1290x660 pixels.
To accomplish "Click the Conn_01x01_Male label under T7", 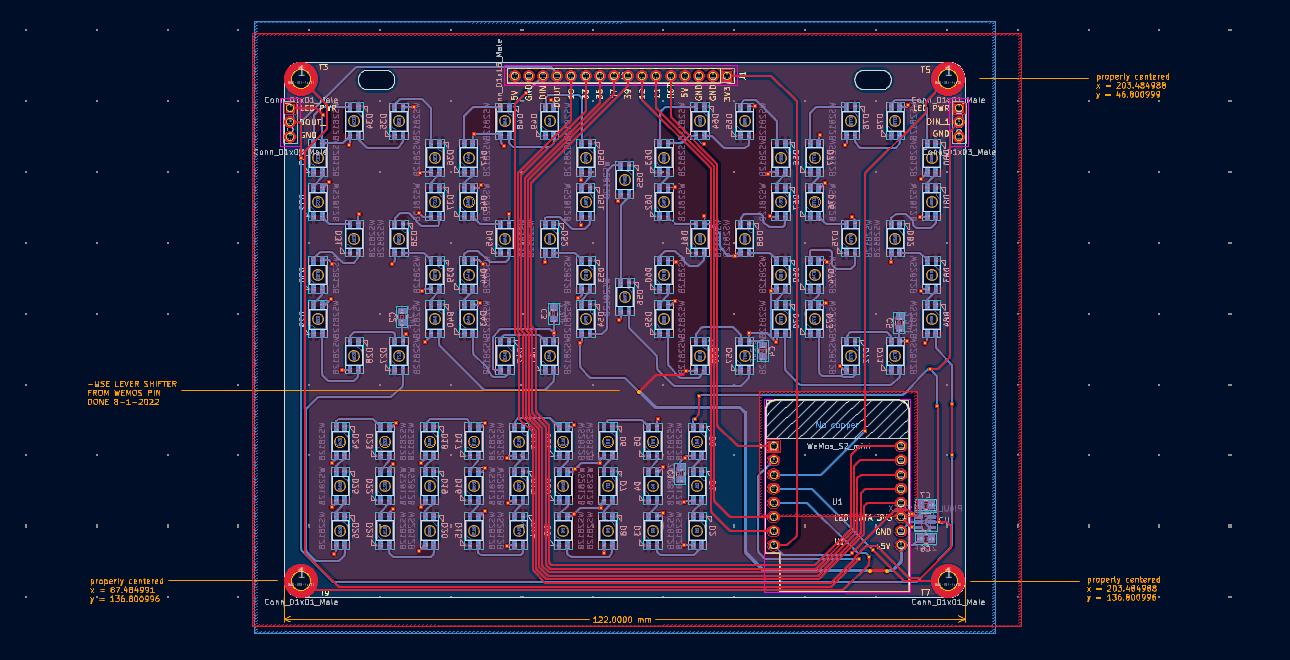I will 948,602.
